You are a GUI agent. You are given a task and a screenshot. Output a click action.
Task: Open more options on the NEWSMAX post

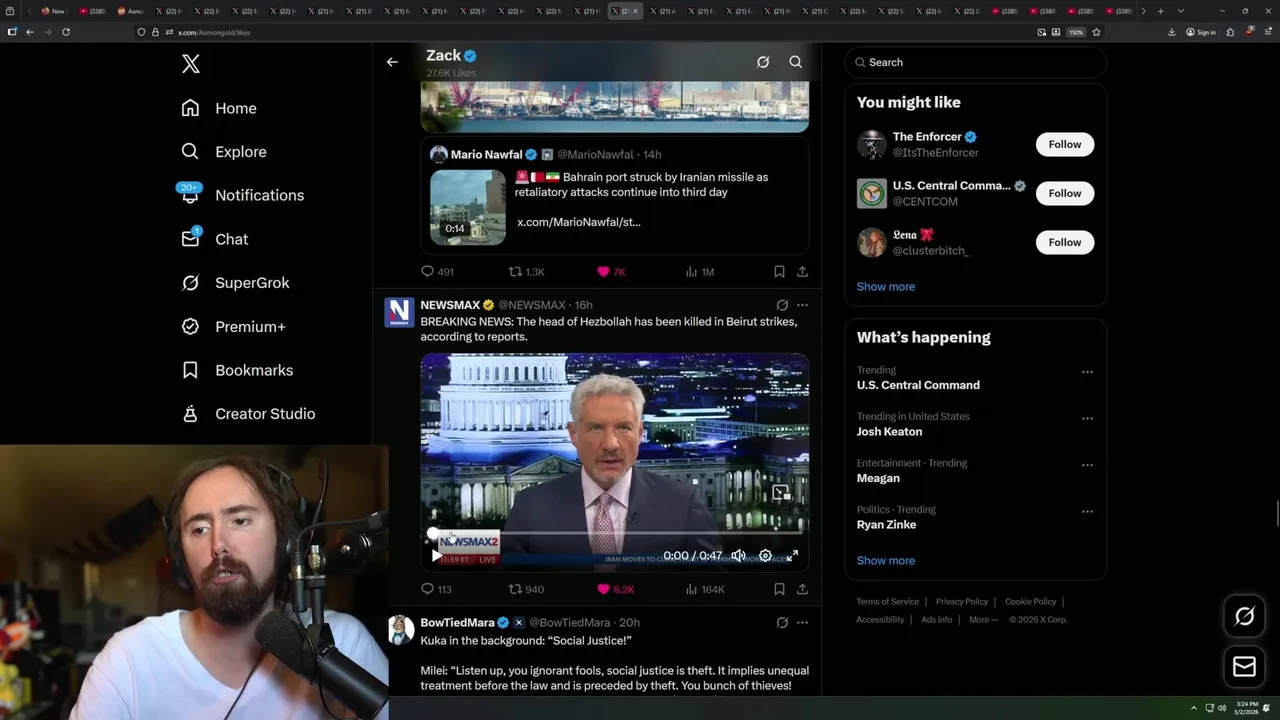click(x=802, y=305)
